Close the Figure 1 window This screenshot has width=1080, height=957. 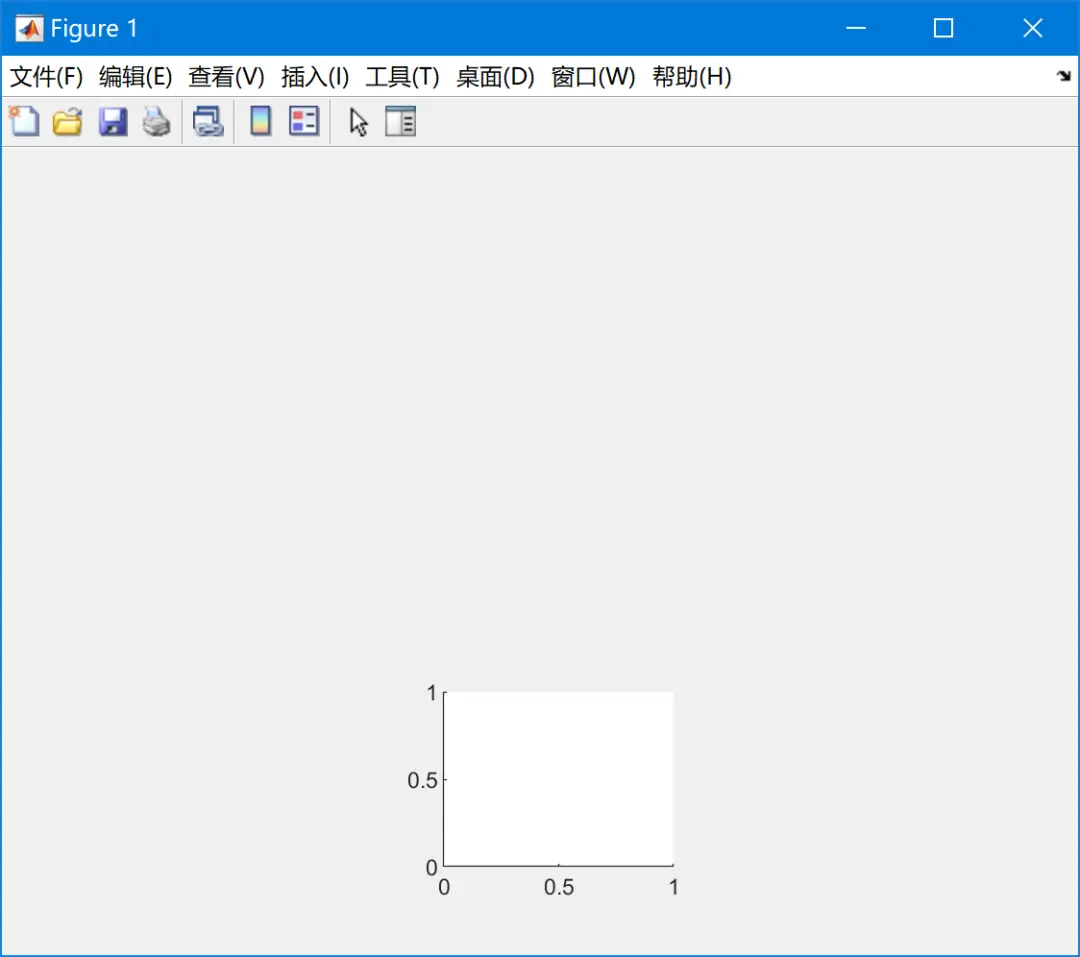[1032, 28]
